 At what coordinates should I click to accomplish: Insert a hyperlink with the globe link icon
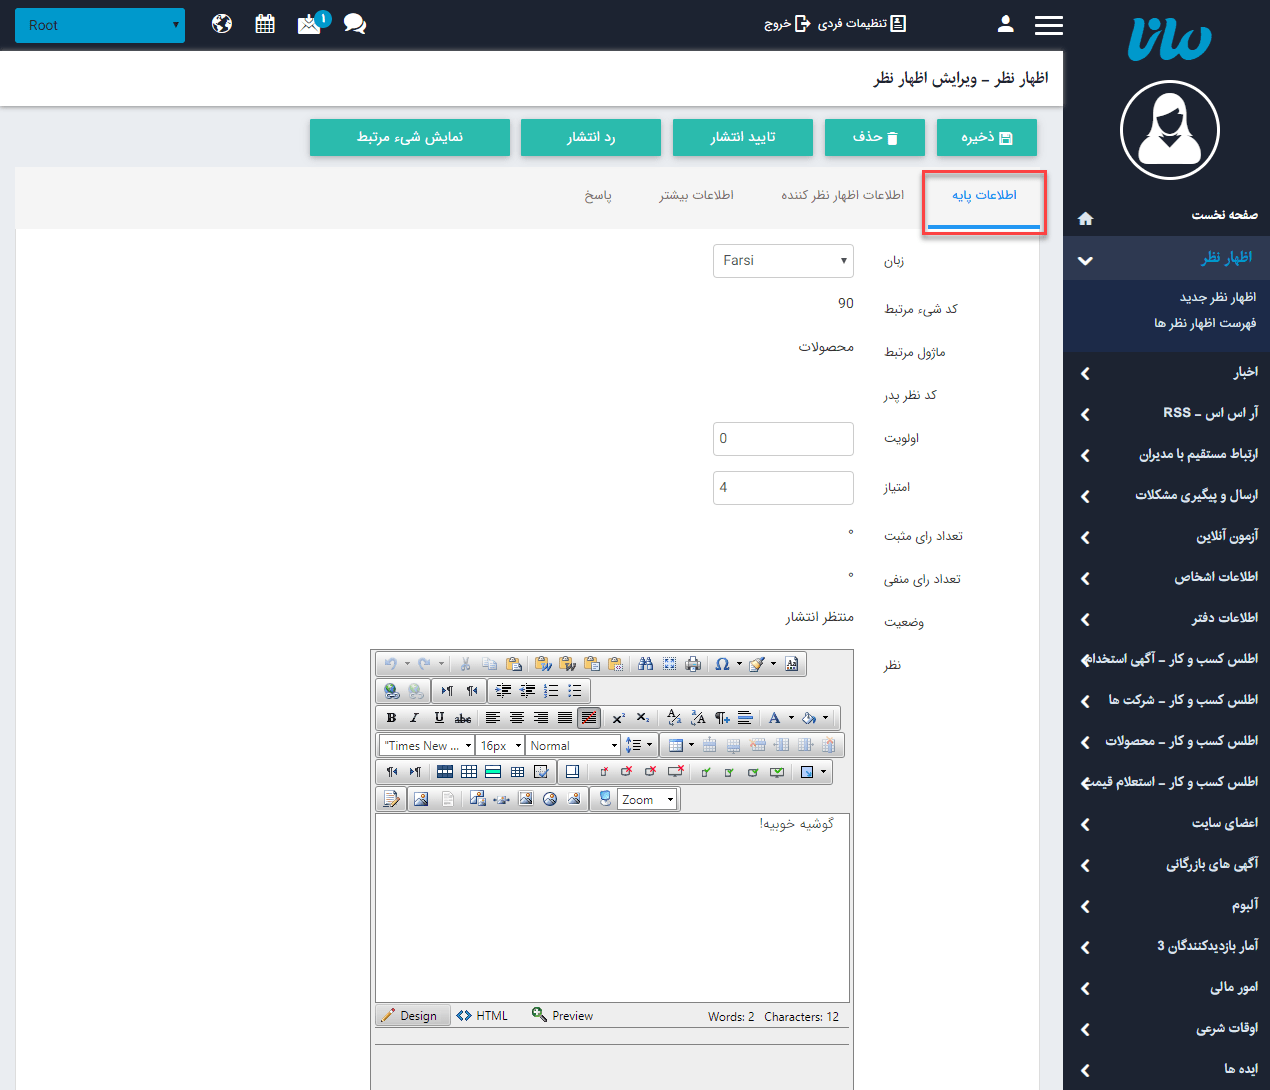tap(391, 691)
